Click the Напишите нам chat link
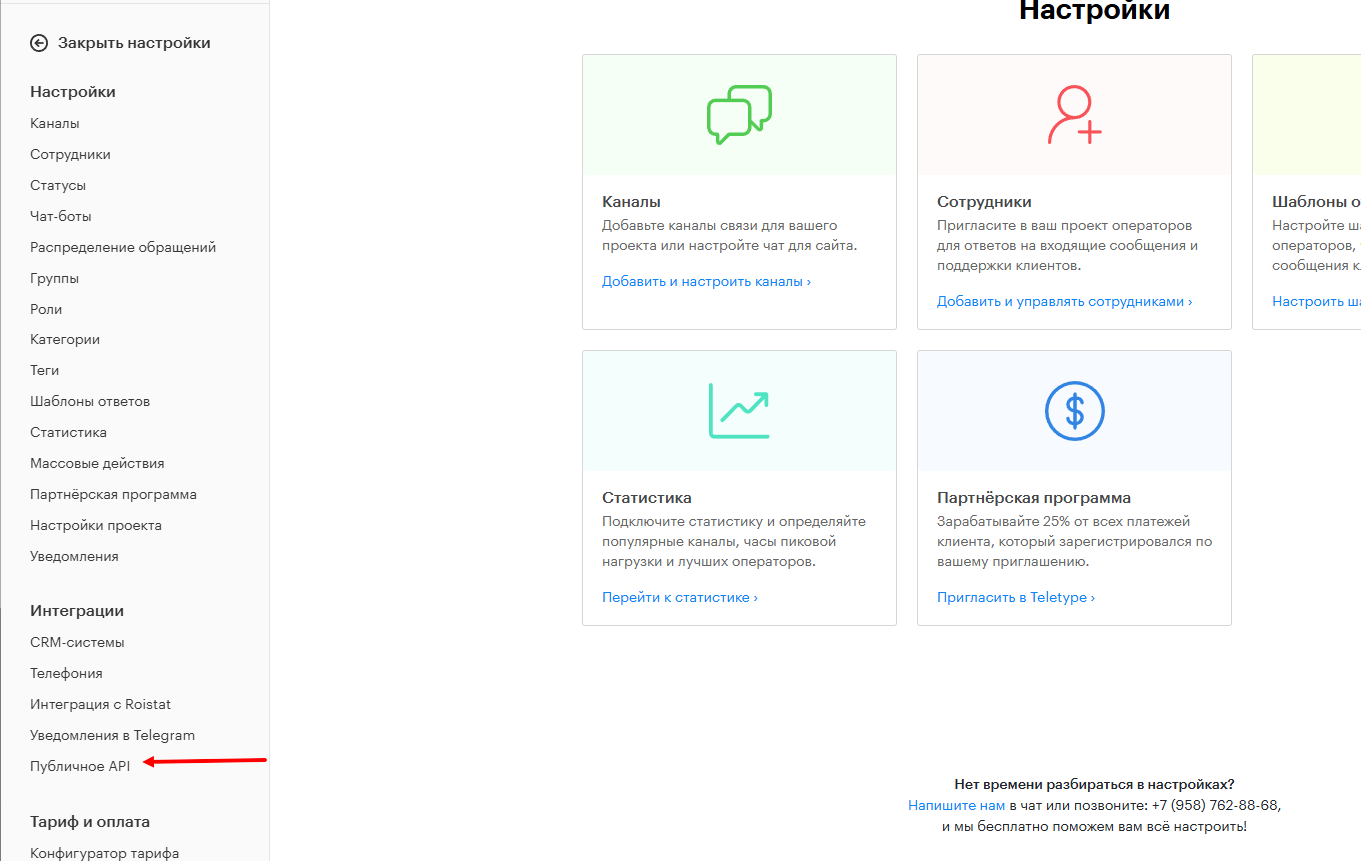This screenshot has height=861, width=1361. pyautogui.click(x=956, y=805)
